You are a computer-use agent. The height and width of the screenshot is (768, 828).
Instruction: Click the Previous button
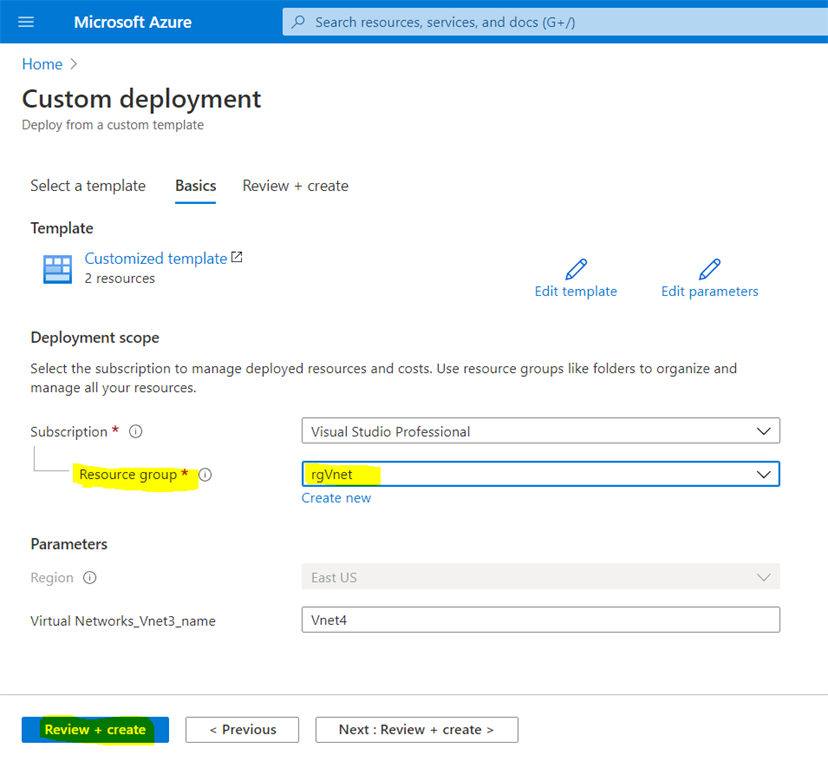242,730
